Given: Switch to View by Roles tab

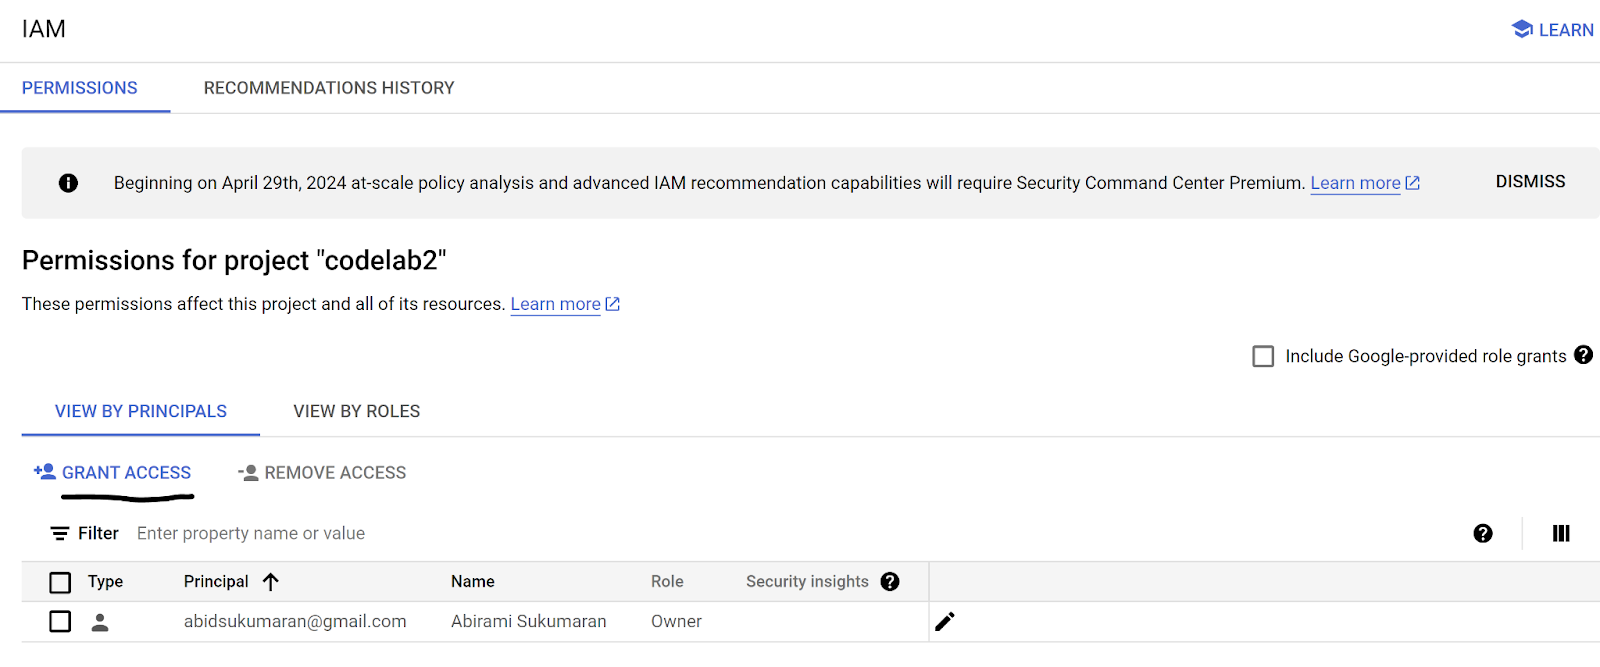Looking at the screenshot, I should pyautogui.click(x=357, y=412).
